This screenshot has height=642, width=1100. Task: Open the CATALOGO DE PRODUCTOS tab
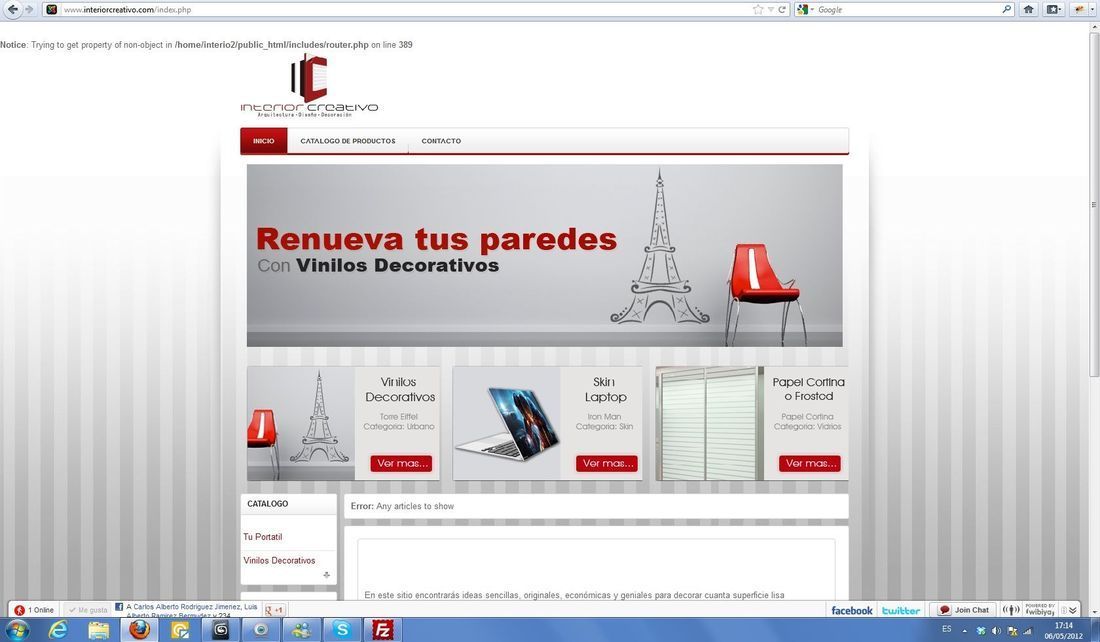tap(348, 141)
